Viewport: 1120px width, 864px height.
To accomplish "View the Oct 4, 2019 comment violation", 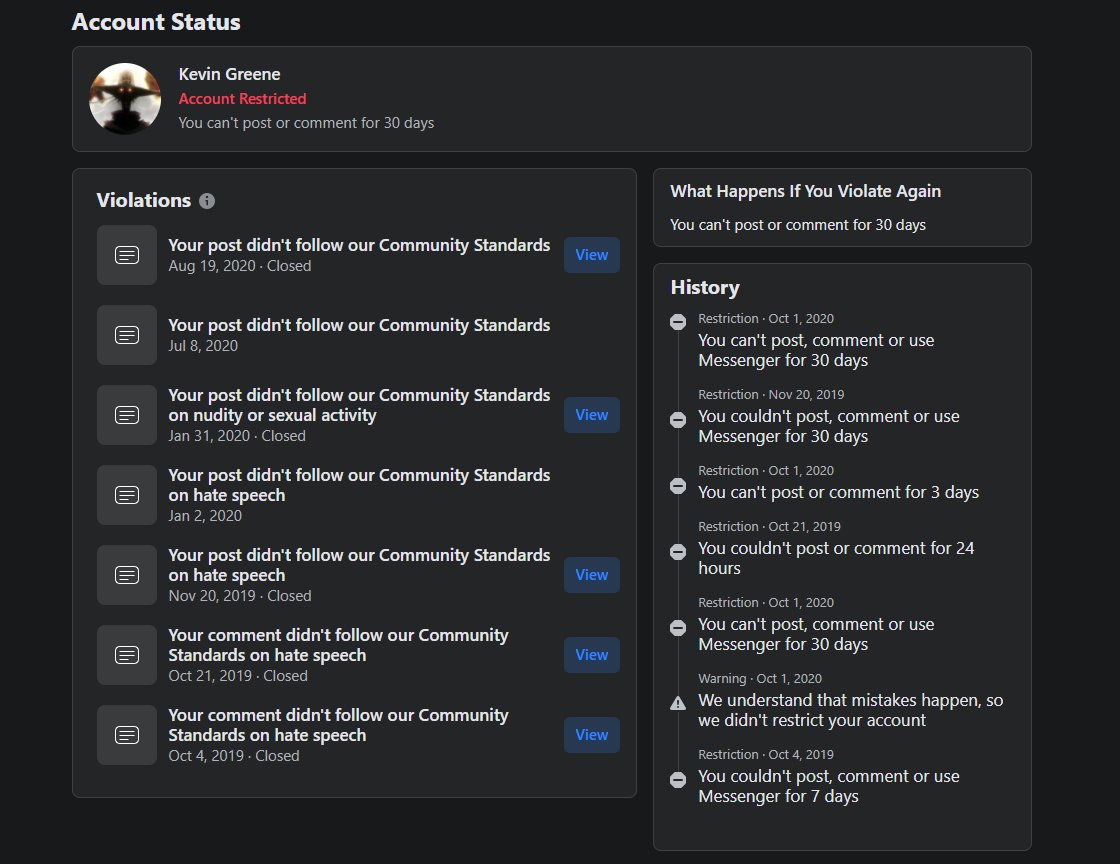I will [x=592, y=735].
